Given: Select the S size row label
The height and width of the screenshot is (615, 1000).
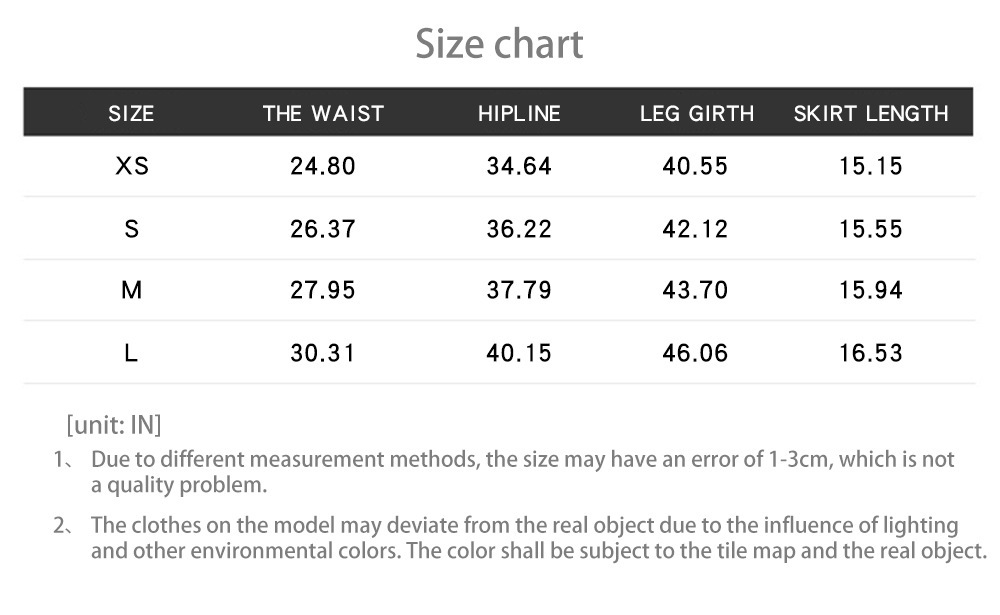Looking at the screenshot, I should click(x=132, y=229).
